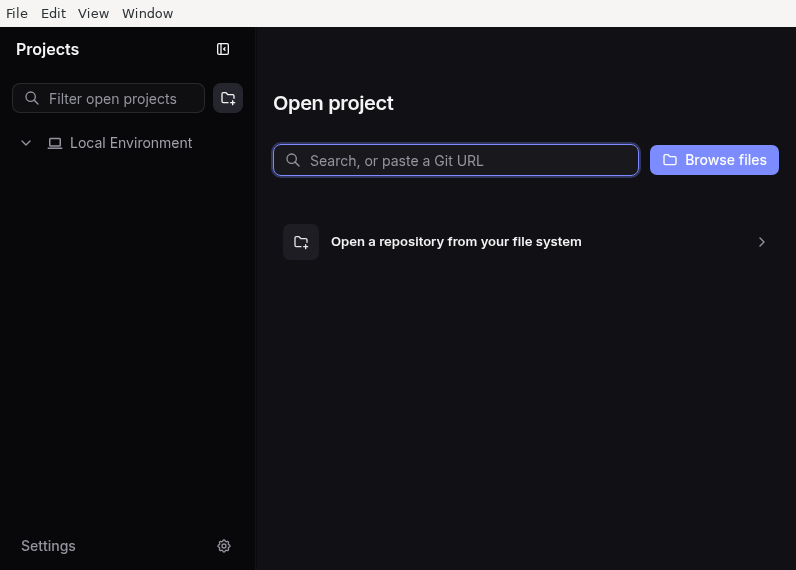796x570 pixels.
Task: Open a repository from your file system
Action: [525, 242]
